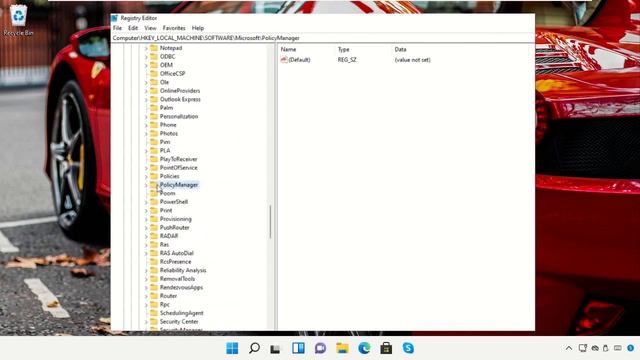
Task: Open the File menu
Action: click(117, 28)
